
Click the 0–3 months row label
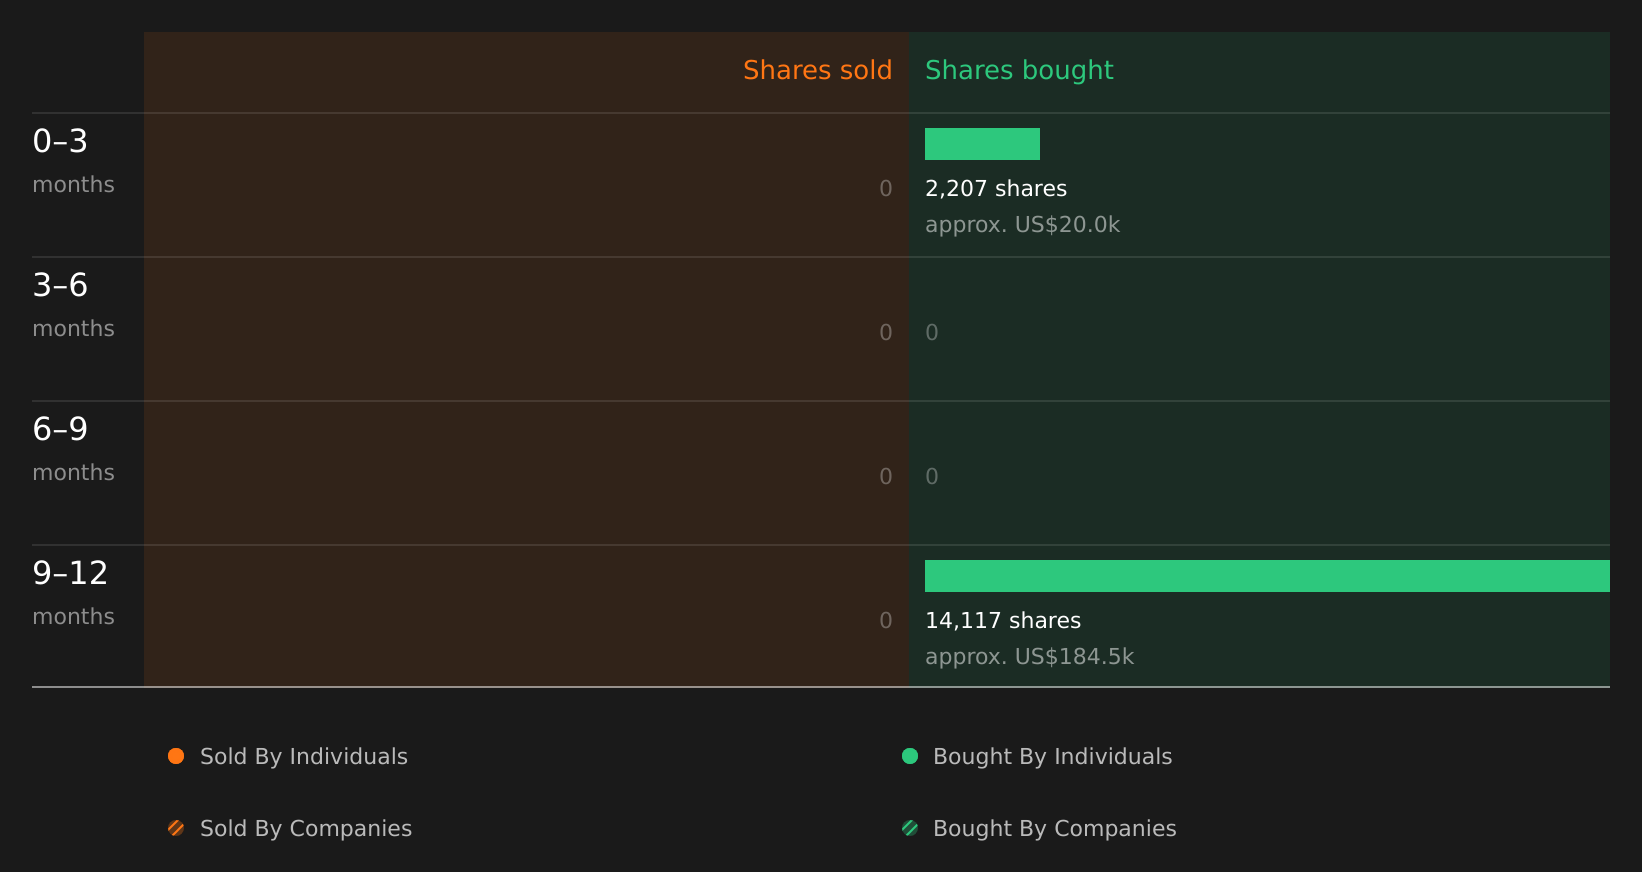point(73,160)
